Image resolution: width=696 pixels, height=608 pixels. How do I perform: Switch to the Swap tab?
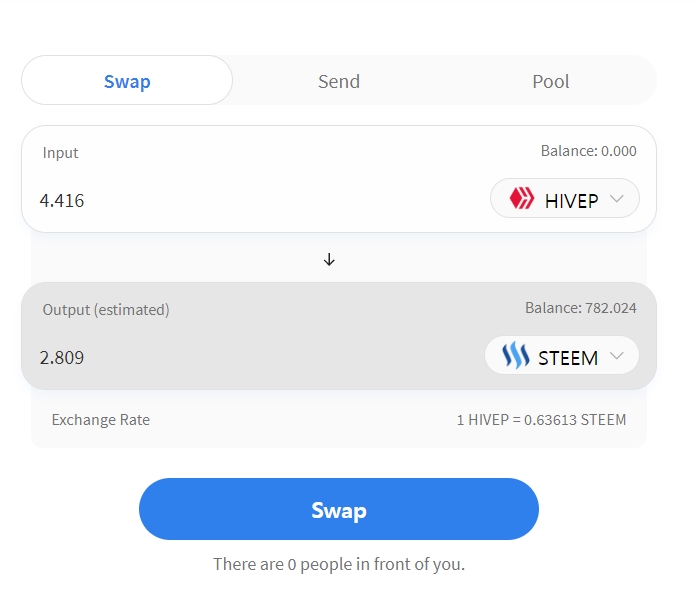127,81
